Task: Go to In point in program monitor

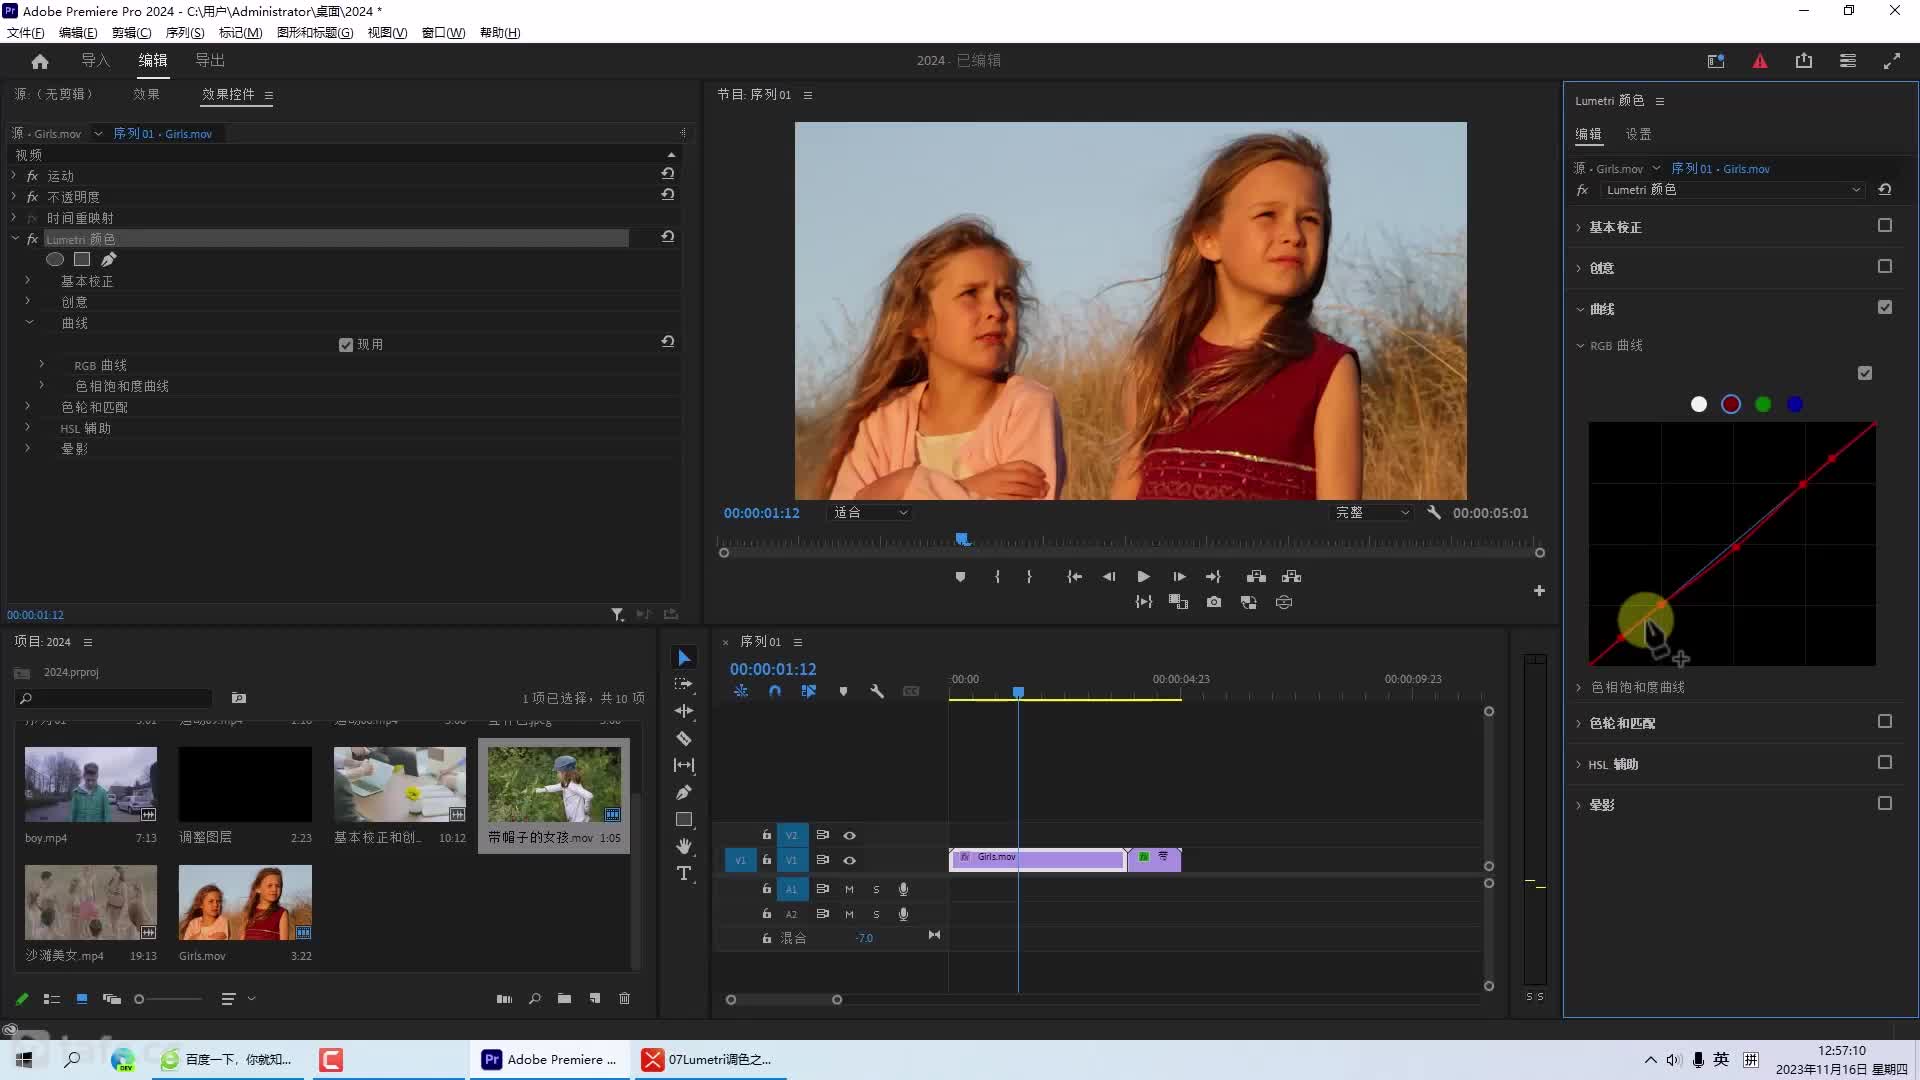Action: coord(1074,577)
